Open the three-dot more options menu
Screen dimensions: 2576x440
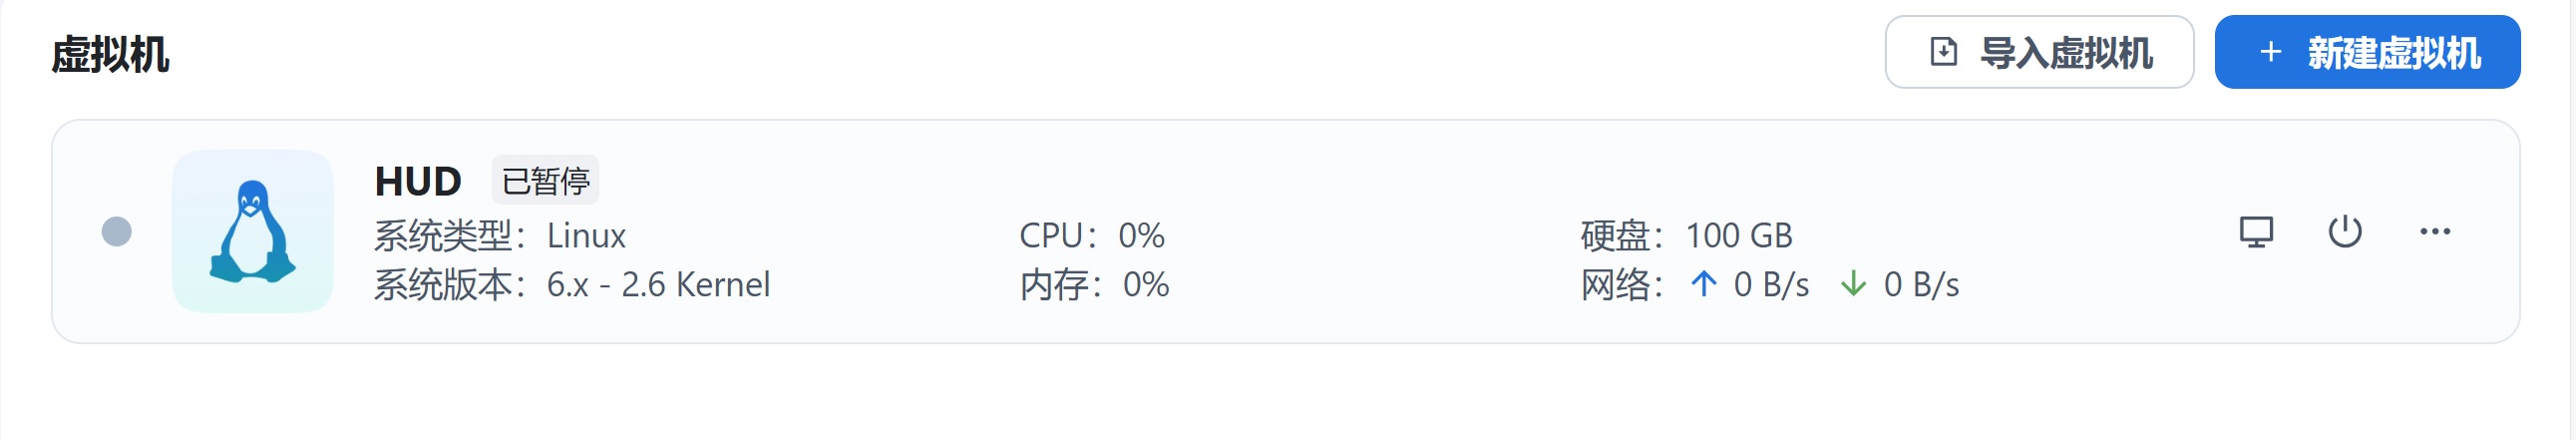pos(2435,232)
